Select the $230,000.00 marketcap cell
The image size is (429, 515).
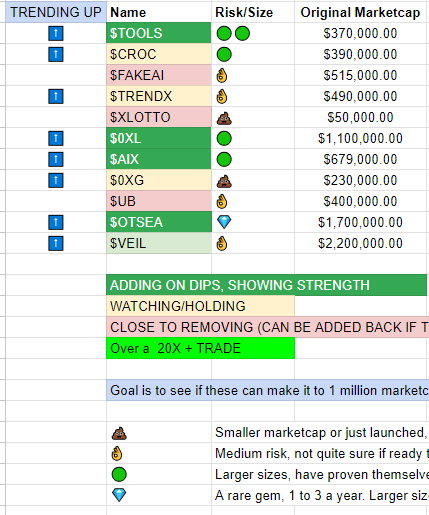tap(360, 180)
